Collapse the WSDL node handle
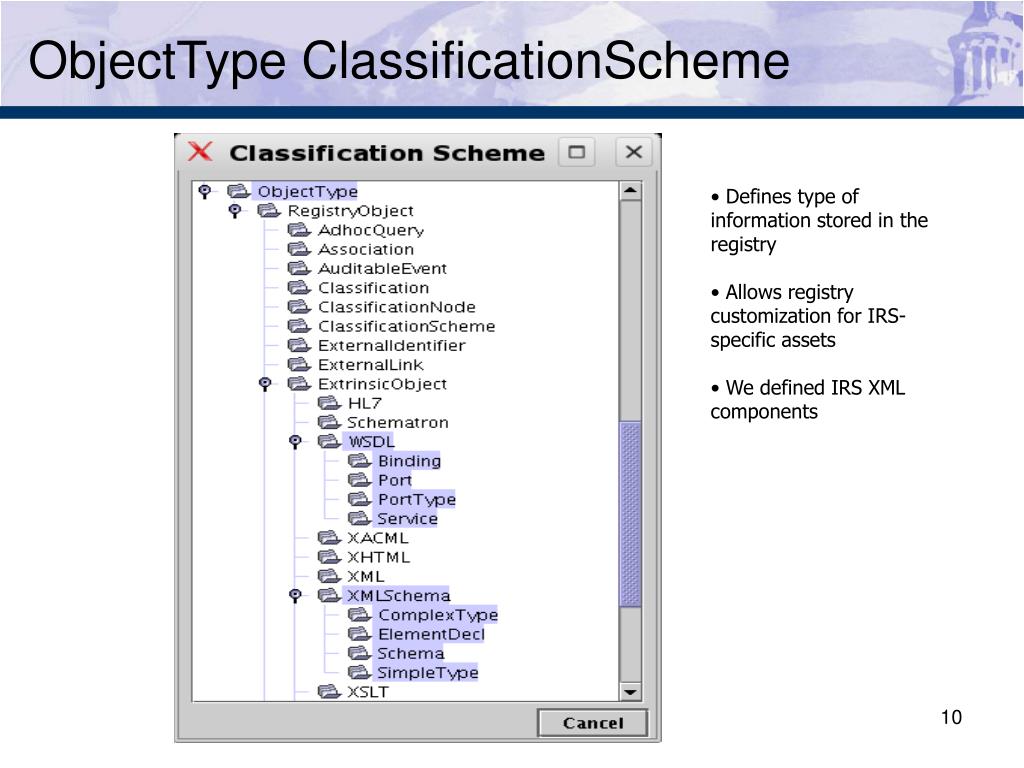This screenshot has width=1024, height=768. coord(295,442)
